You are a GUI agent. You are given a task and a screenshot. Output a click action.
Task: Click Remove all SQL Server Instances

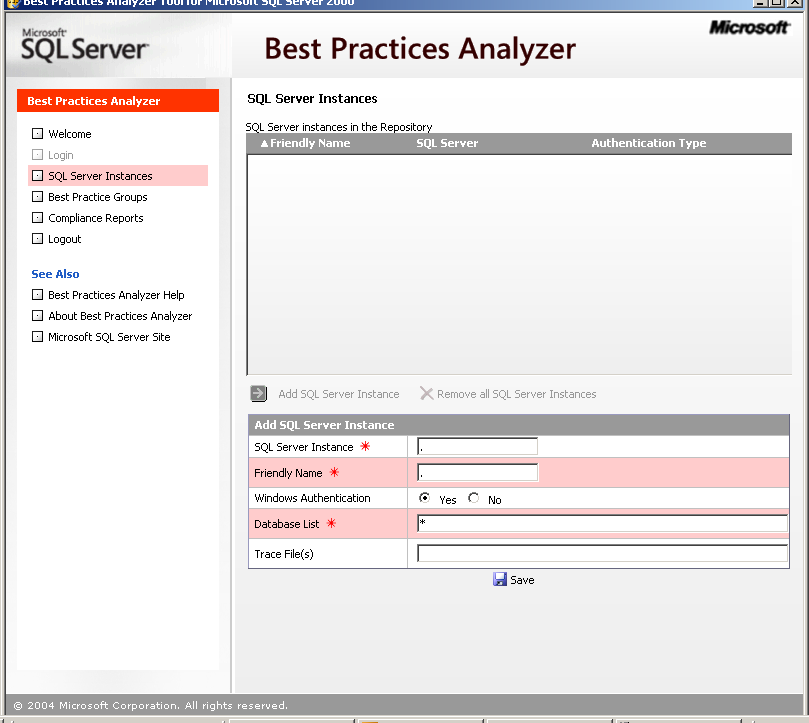[516, 394]
